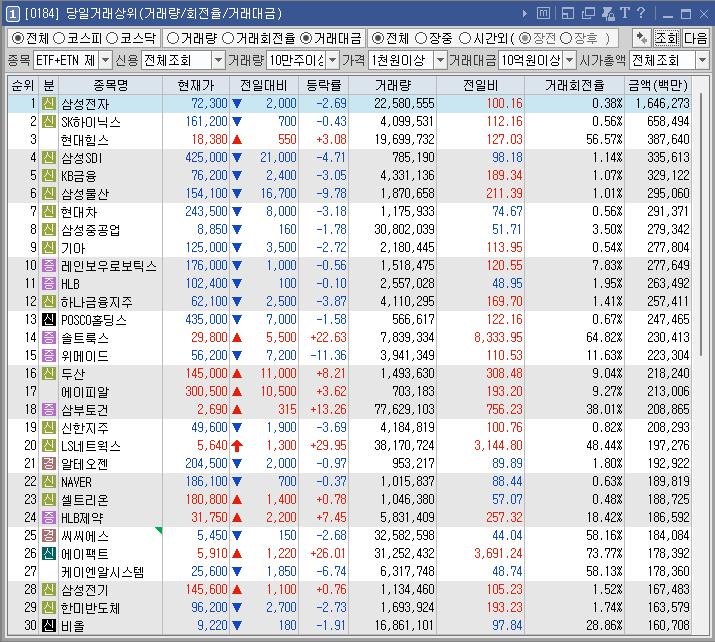The width and height of the screenshot is (715, 642).
Task: Select the 시간외 radio button
Action: tap(464, 38)
